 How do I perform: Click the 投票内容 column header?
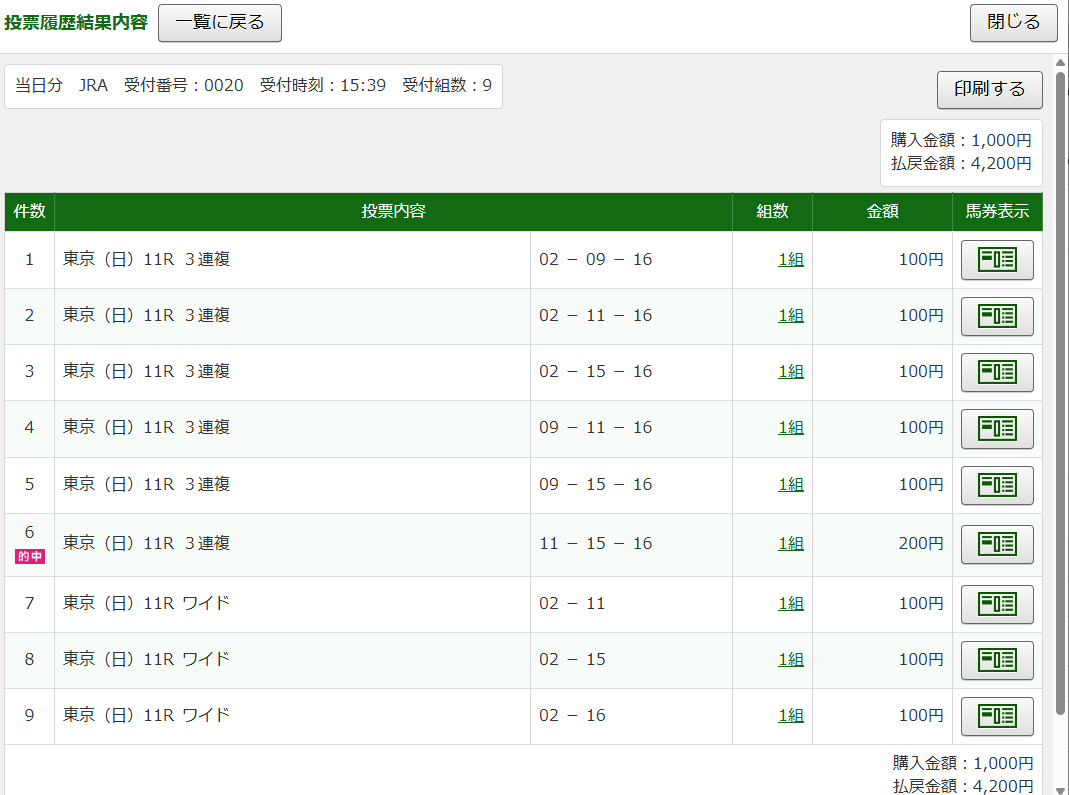tap(393, 211)
